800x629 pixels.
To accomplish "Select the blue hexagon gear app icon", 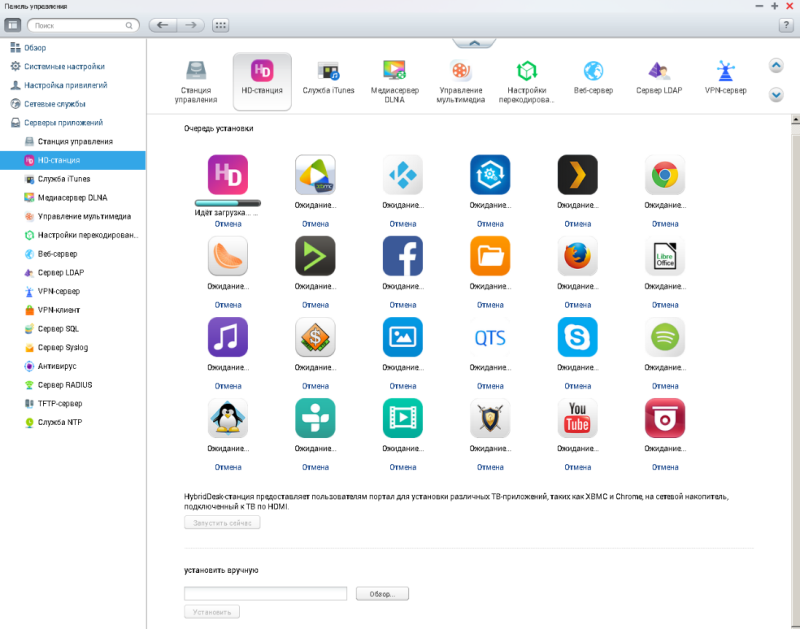I will (490, 175).
